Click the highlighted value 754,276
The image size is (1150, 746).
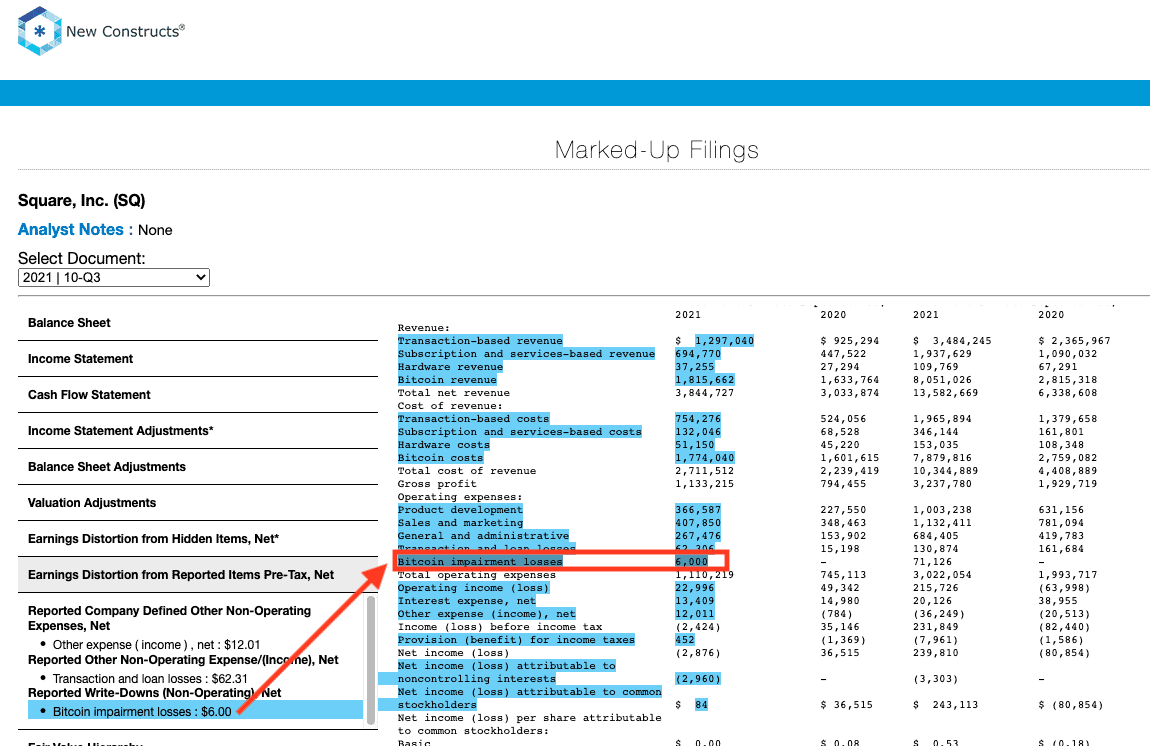[x=697, y=419]
